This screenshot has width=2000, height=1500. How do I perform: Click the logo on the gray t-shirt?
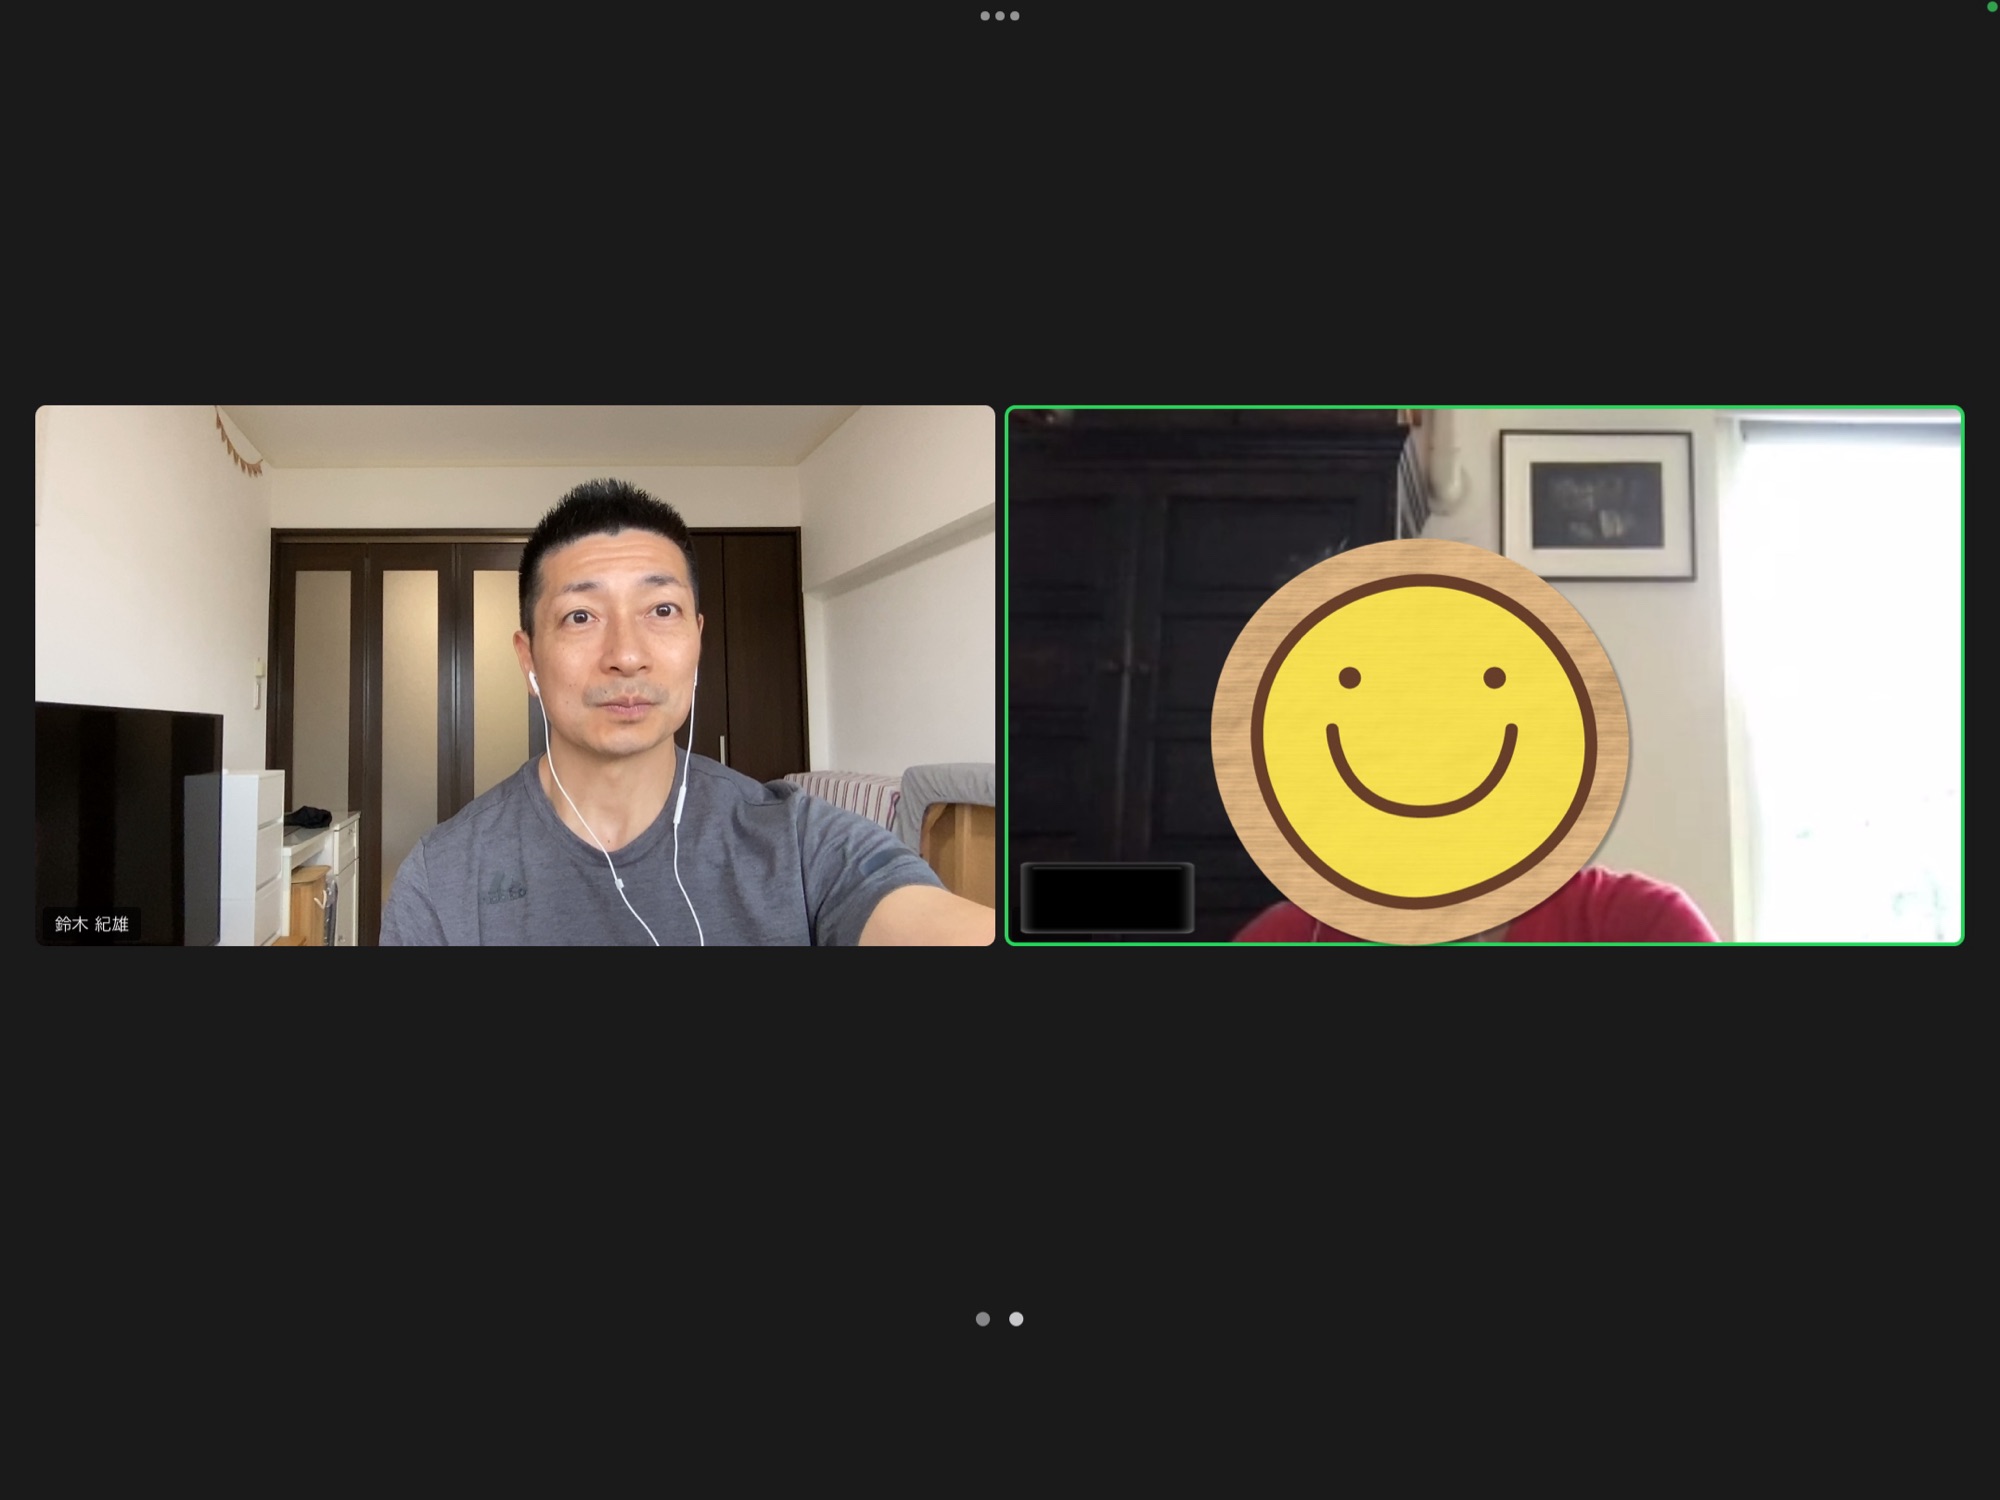click(x=503, y=888)
